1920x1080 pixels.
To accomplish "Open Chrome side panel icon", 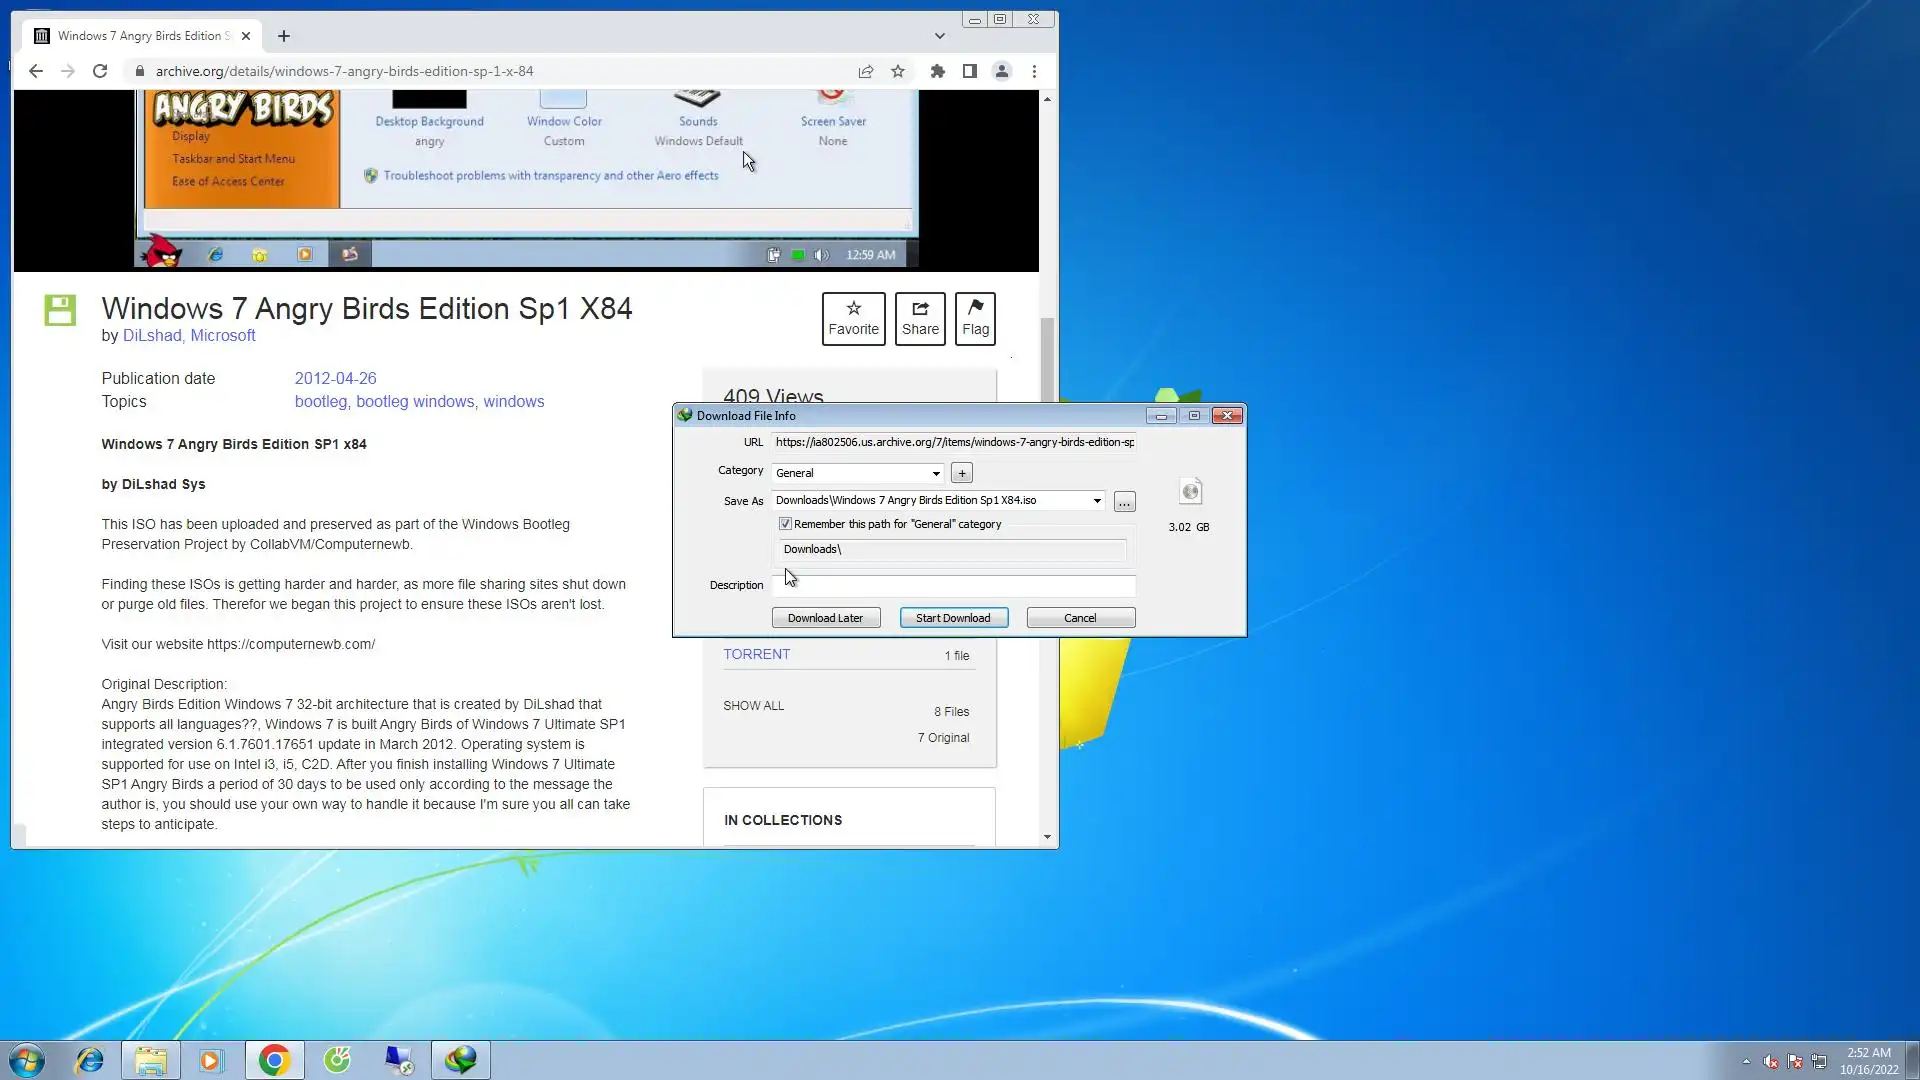I will coord(969,71).
